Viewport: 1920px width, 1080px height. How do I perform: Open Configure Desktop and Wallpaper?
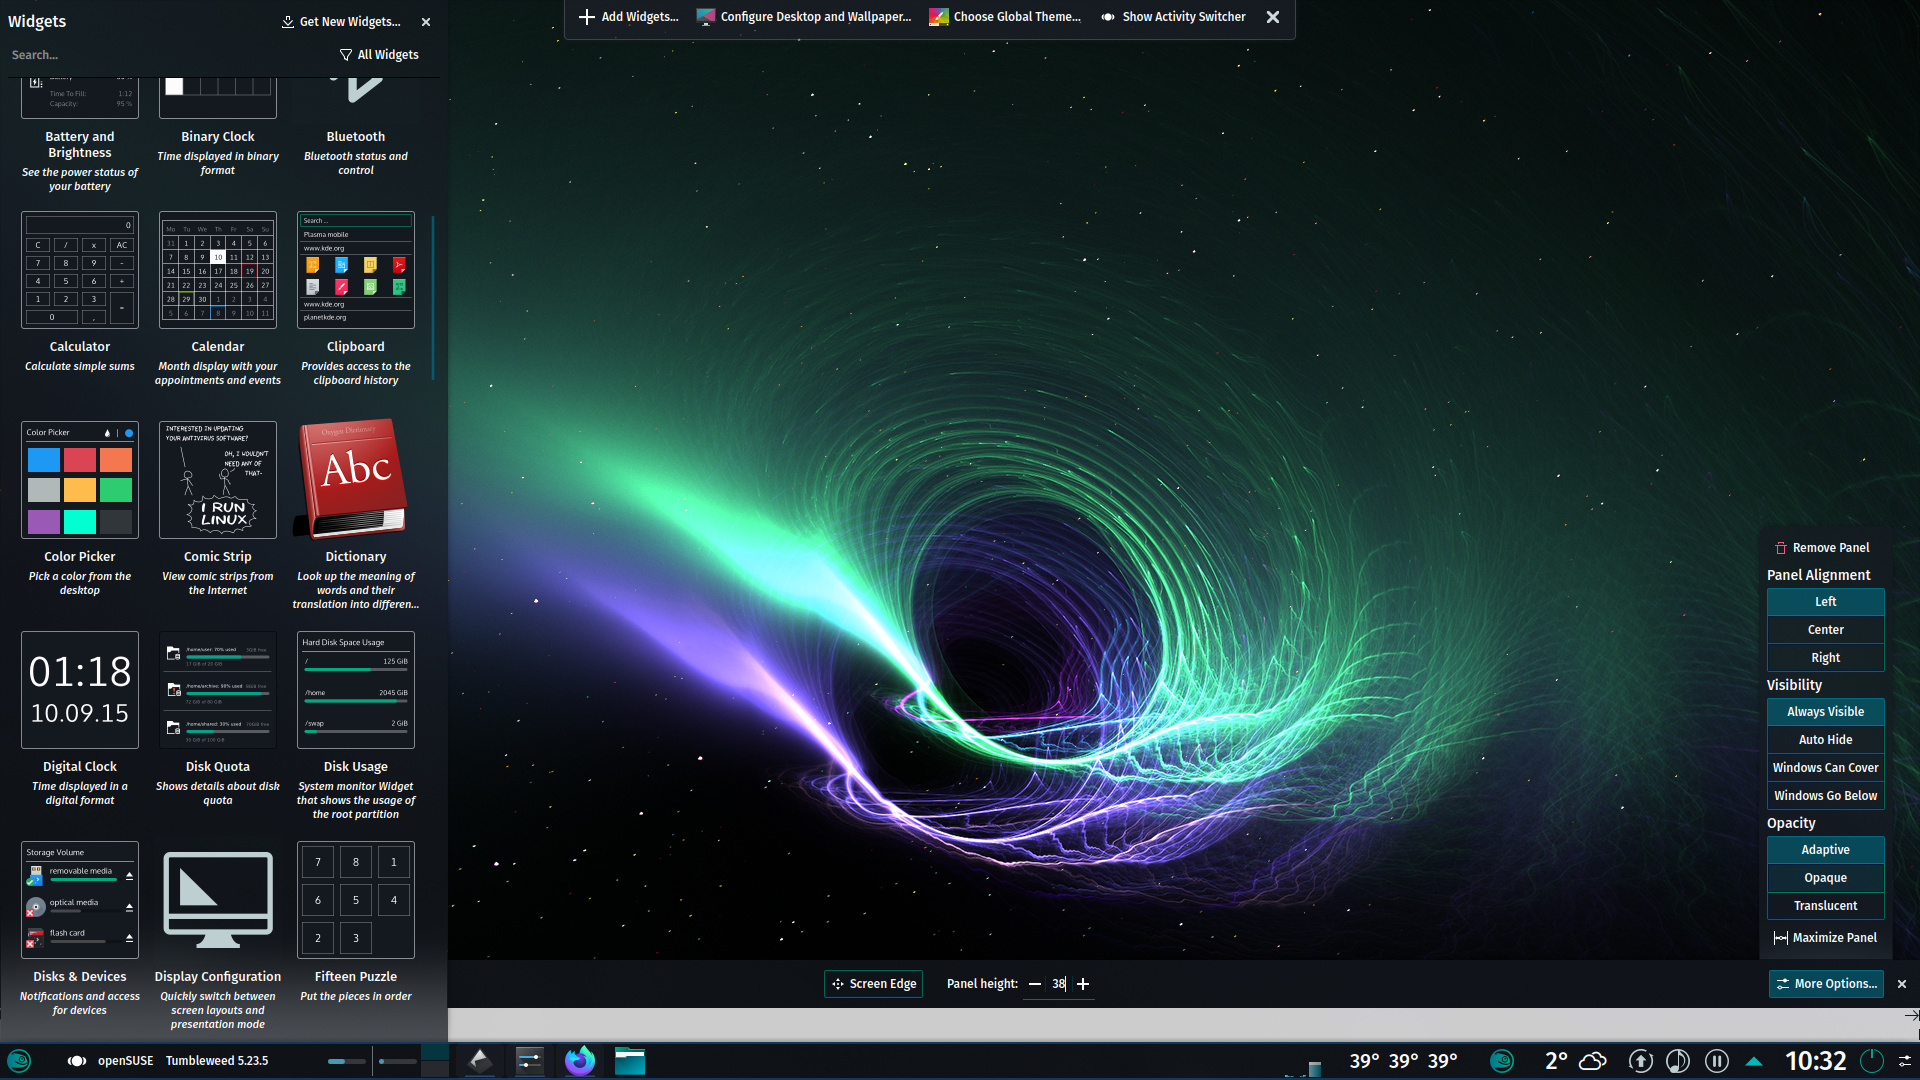[804, 17]
